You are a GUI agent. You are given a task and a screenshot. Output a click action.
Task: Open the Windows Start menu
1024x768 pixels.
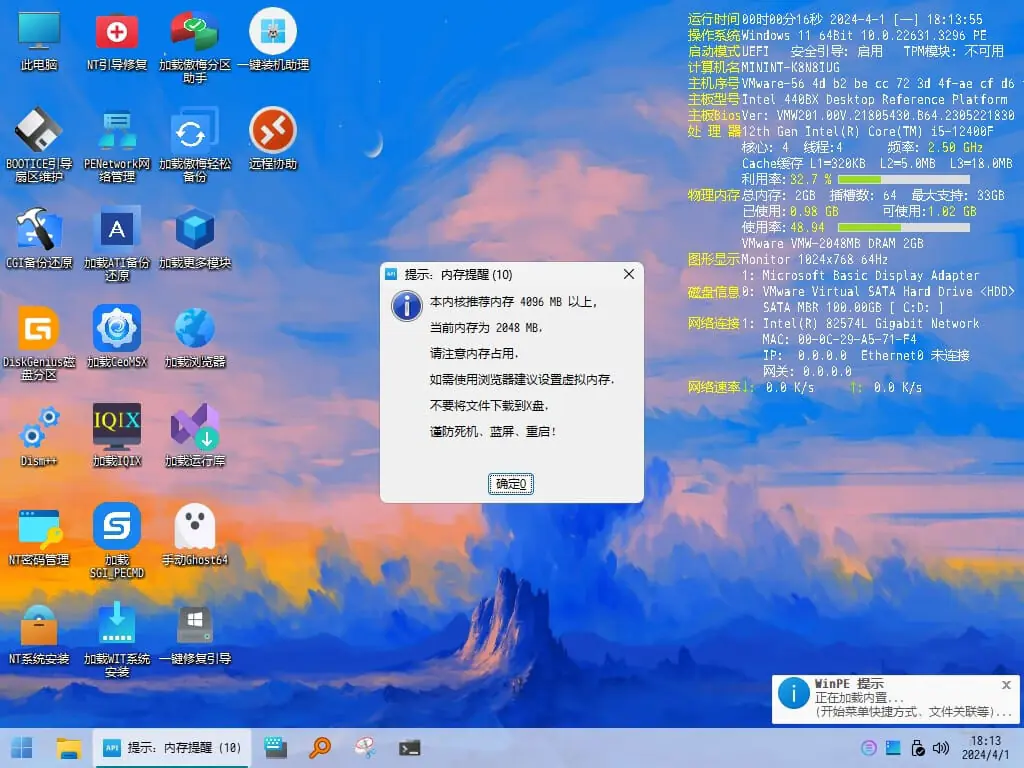point(21,747)
